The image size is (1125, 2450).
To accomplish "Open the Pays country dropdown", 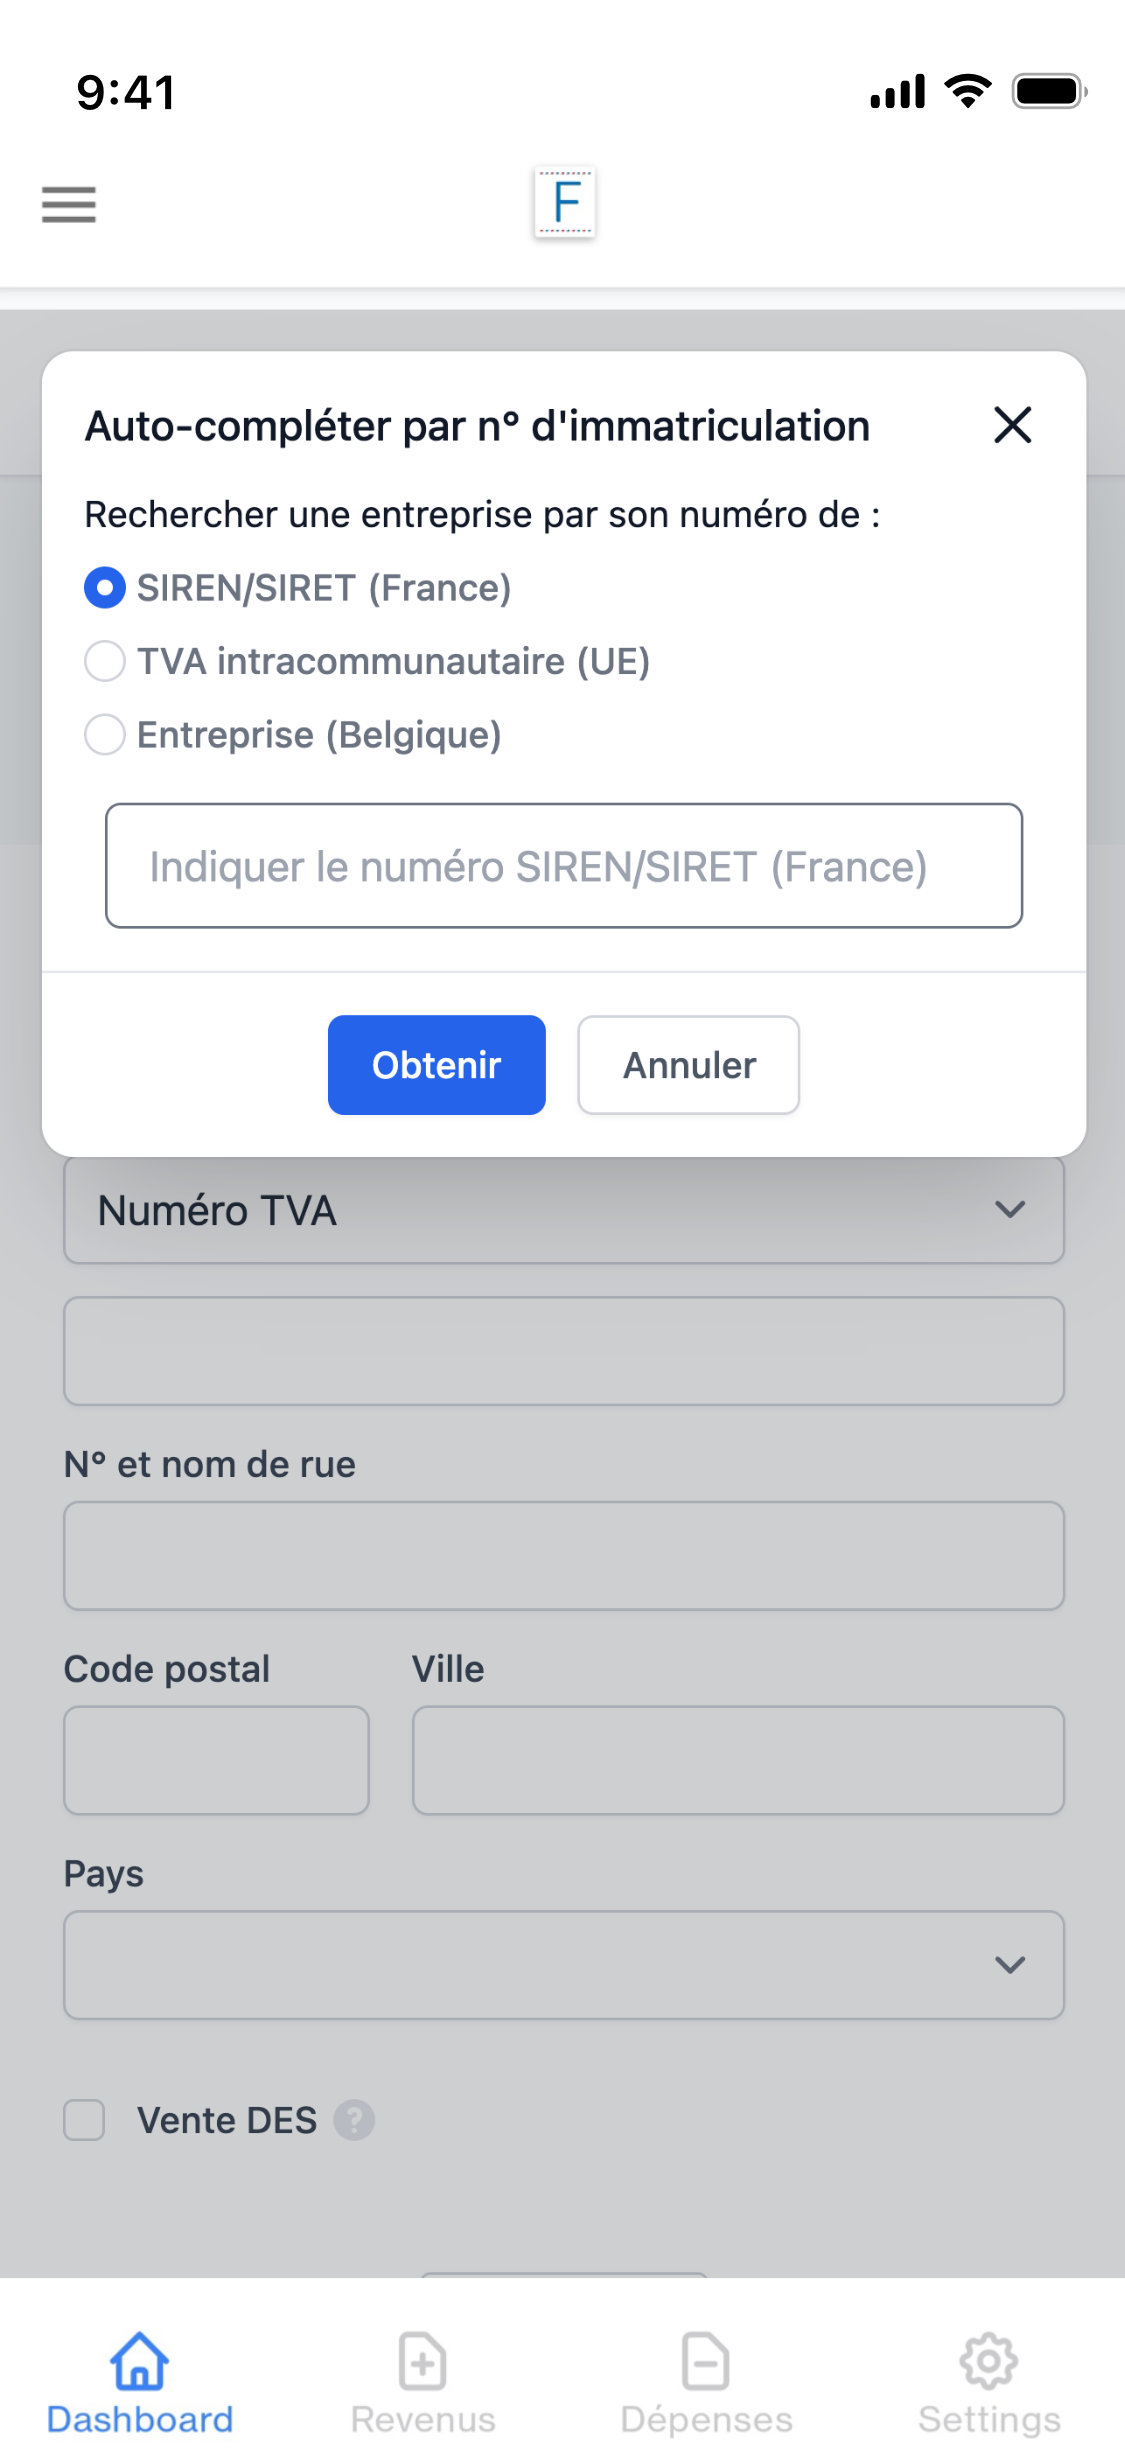I will (x=563, y=1965).
